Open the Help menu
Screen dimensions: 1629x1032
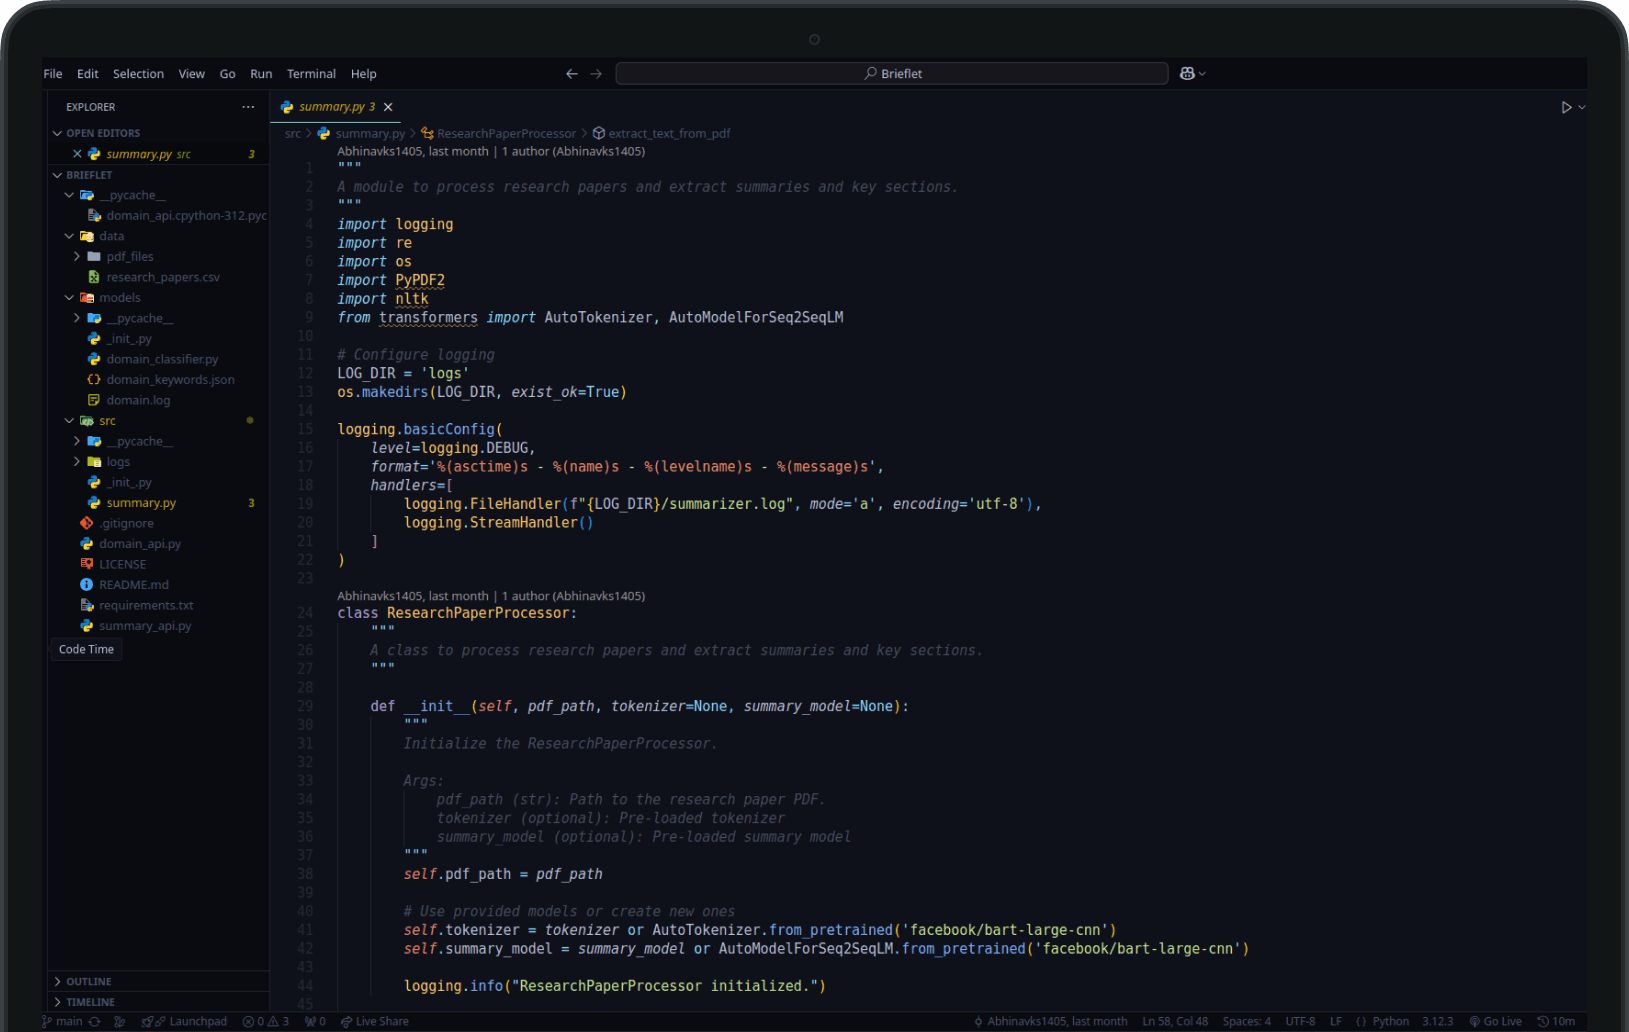click(x=364, y=74)
